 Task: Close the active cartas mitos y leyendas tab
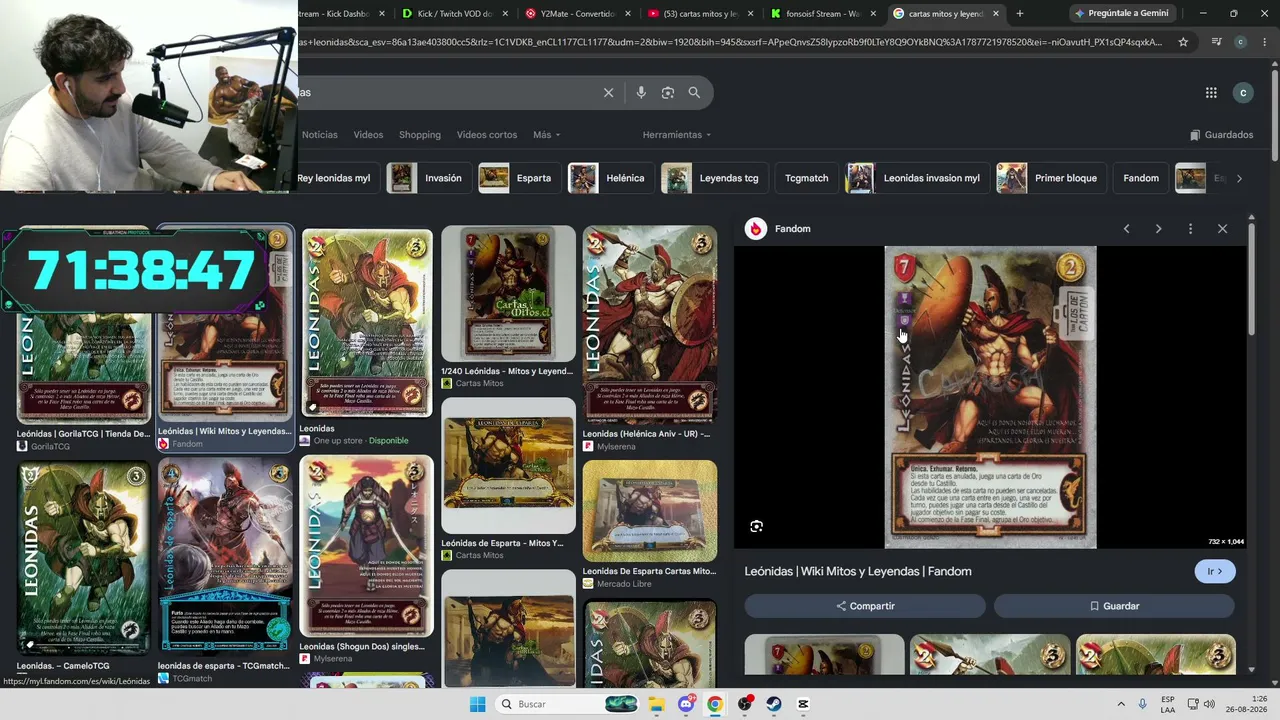click(996, 14)
